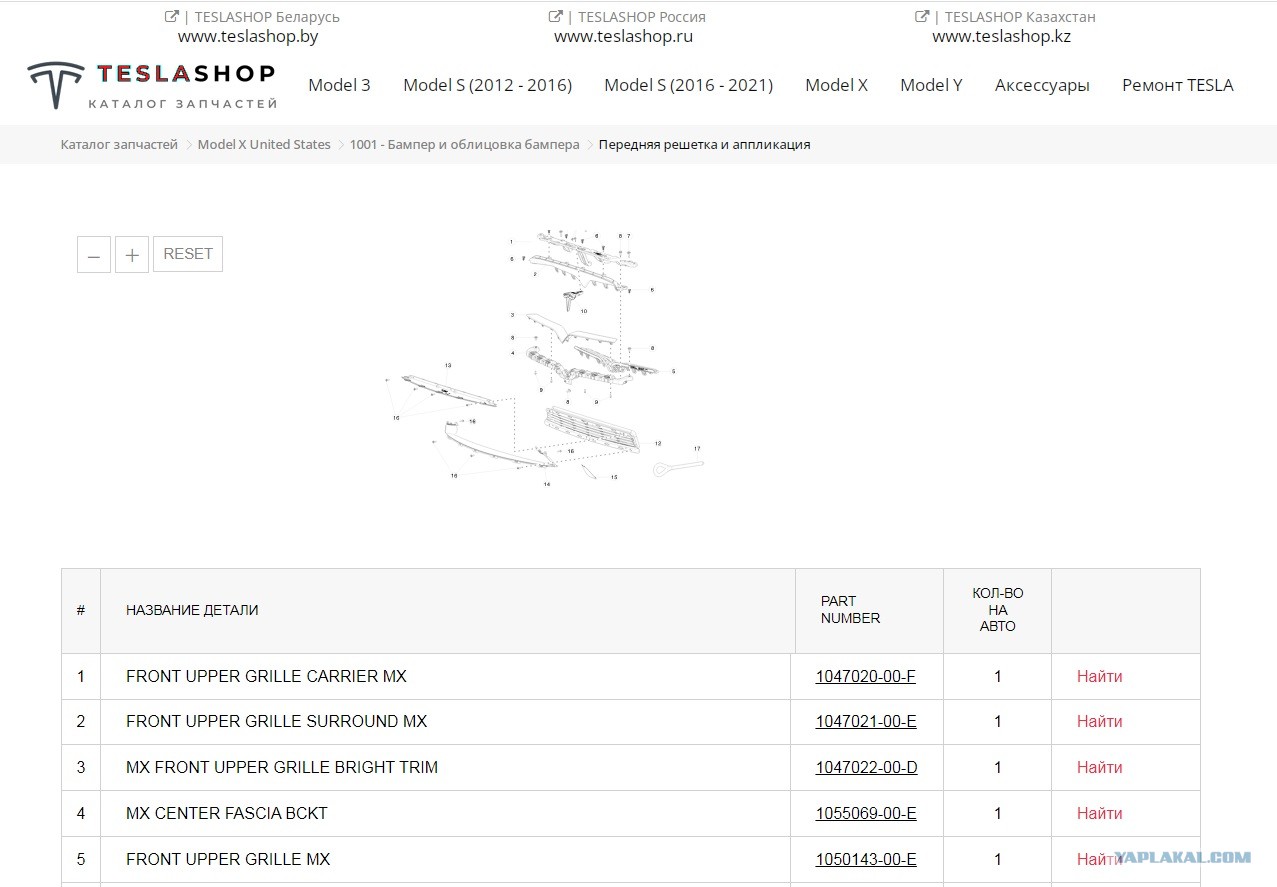Visit www.teslashop.kz link
Viewport: 1277px width, 887px height.
coord(1002,36)
